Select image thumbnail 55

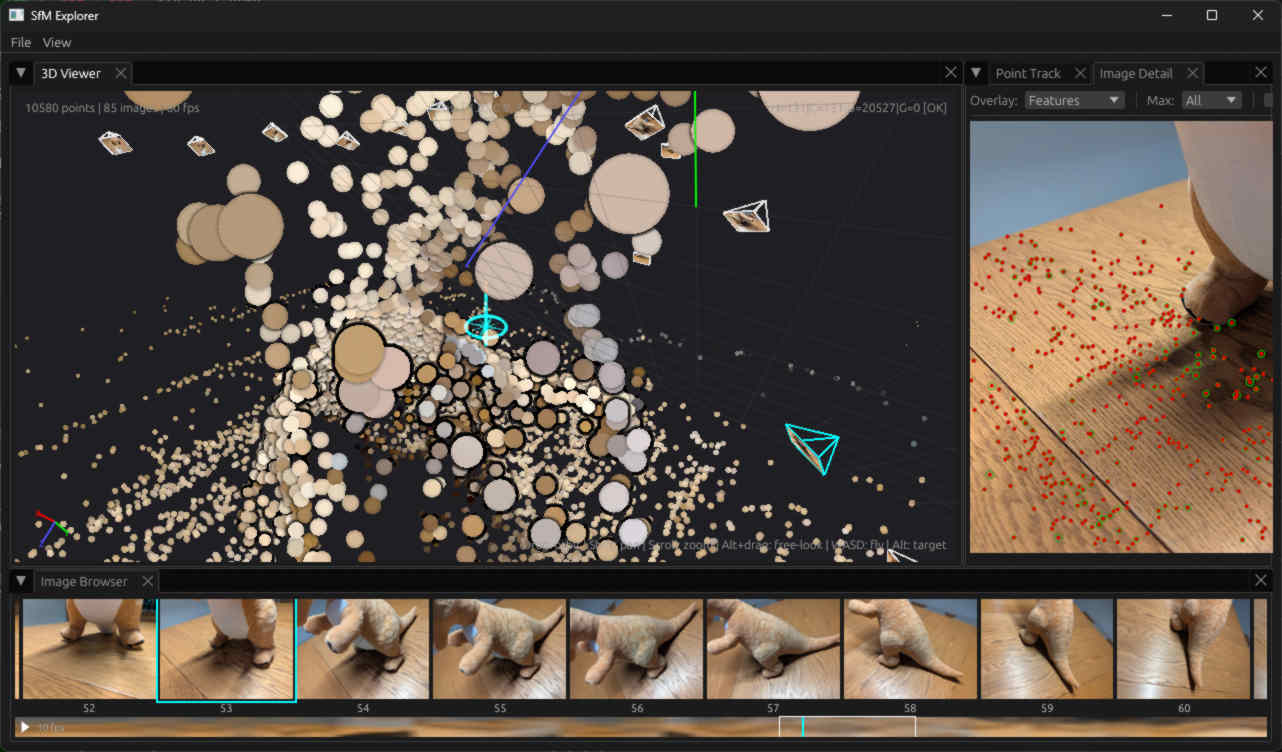tap(500, 649)
